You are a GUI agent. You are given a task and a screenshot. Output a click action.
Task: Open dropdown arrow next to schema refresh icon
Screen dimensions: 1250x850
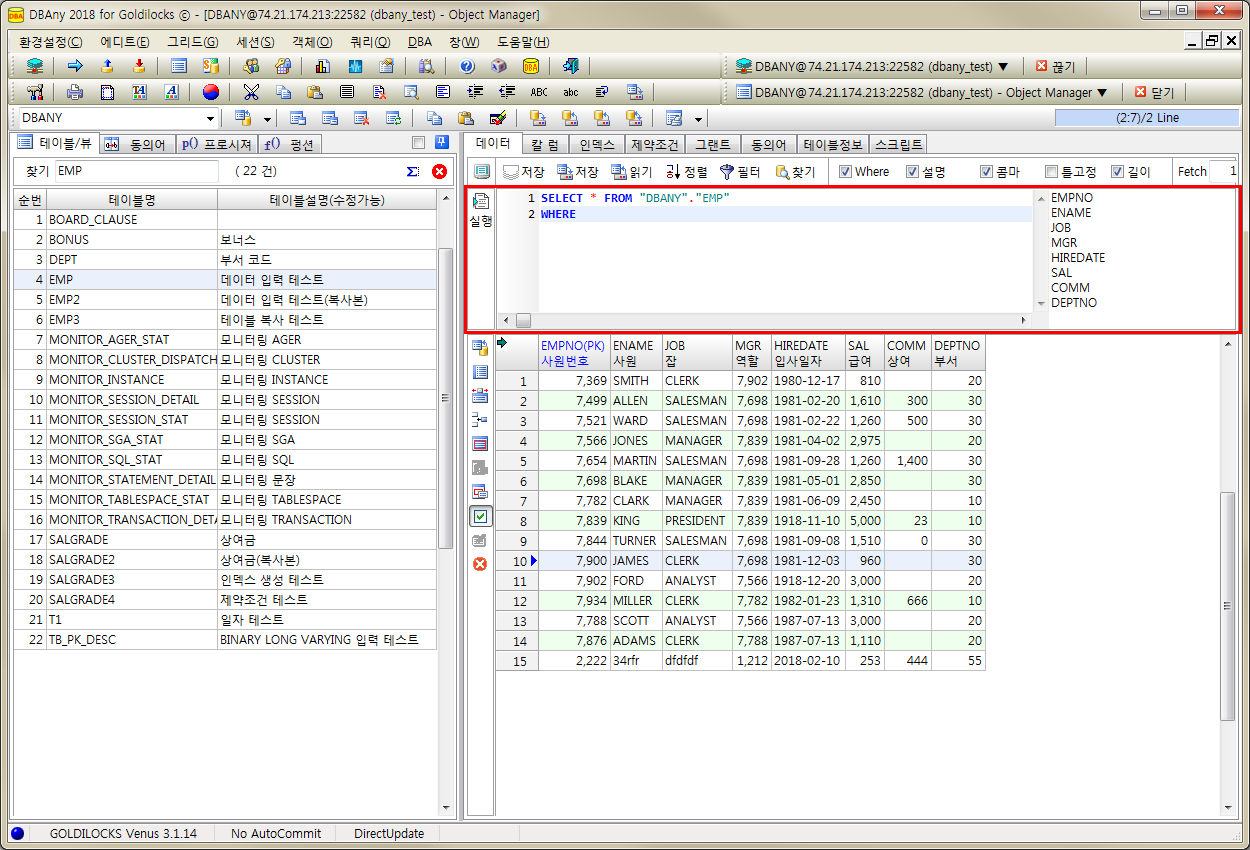[x=266, y=118]
